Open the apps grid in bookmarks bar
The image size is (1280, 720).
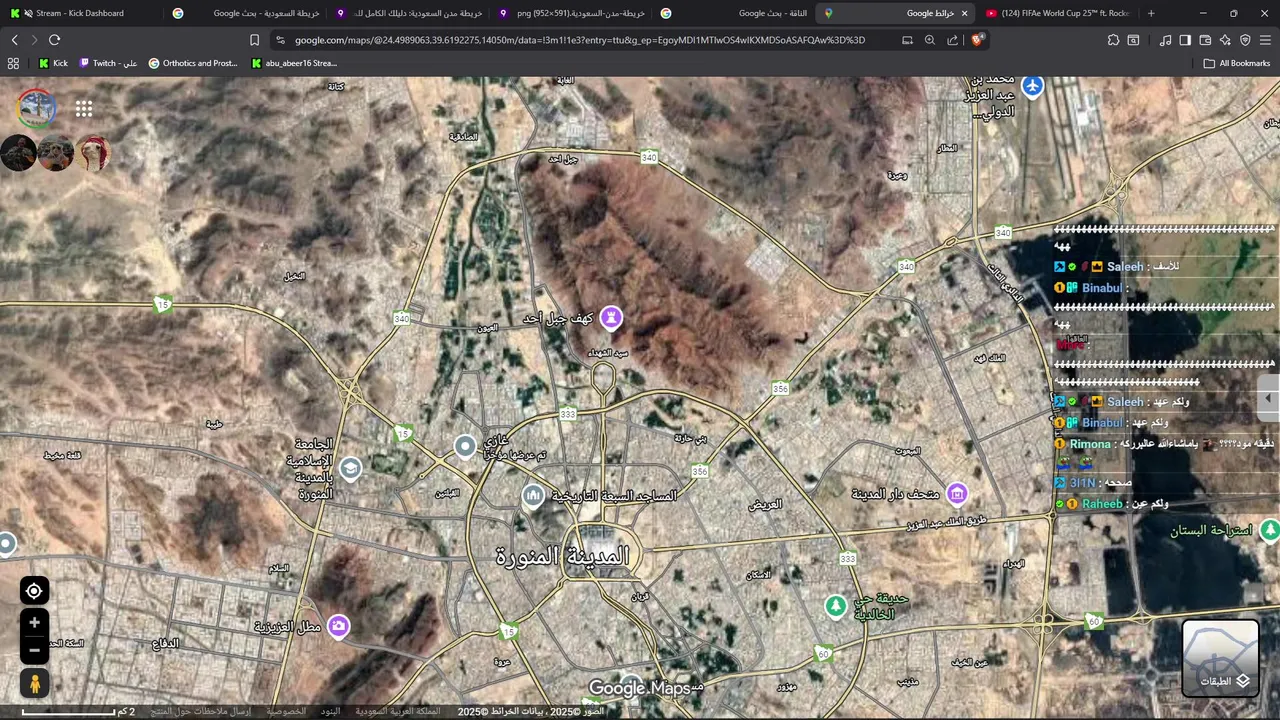click(13, 63)
